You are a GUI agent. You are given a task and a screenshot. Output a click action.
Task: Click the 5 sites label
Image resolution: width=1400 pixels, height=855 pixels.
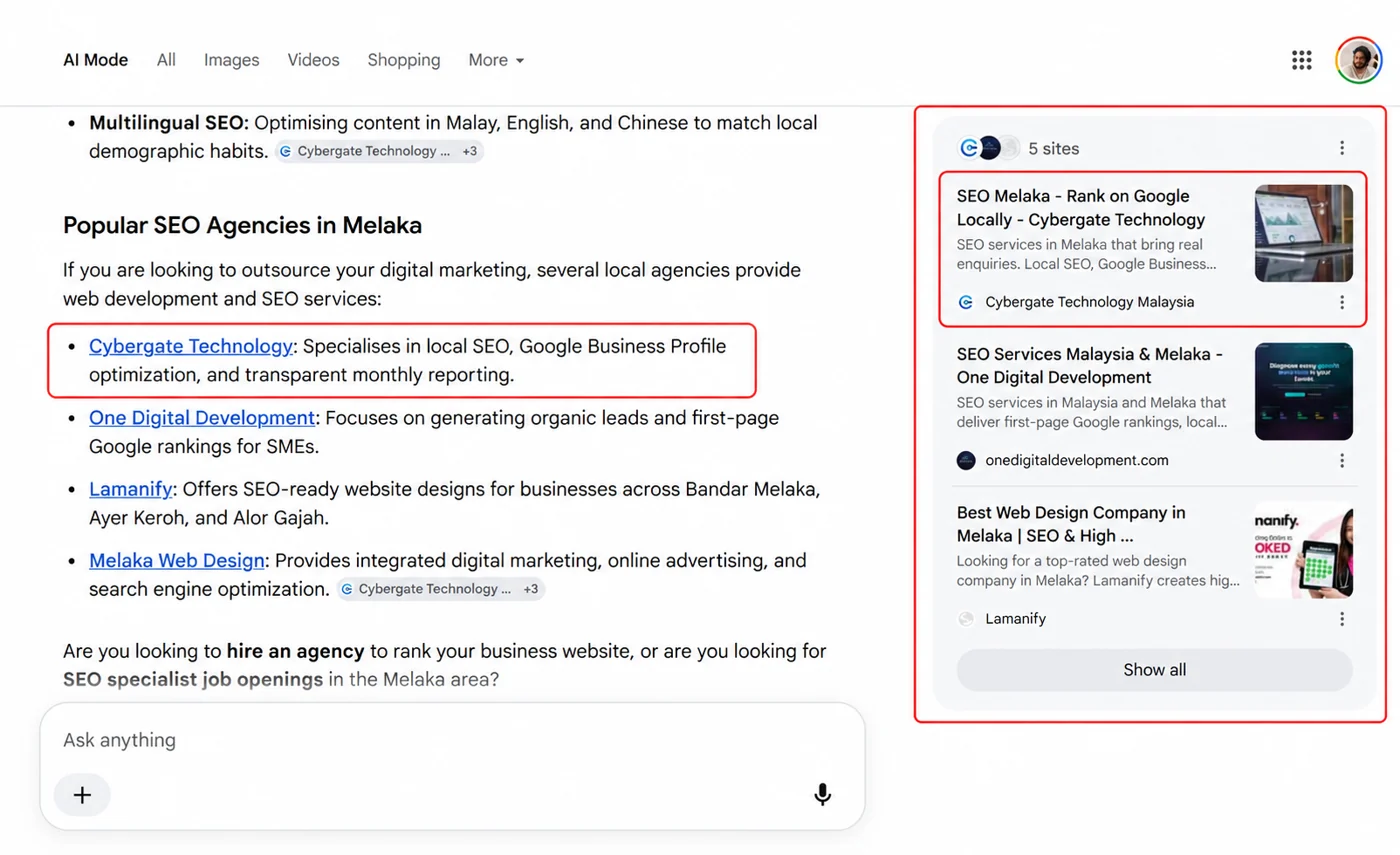pyautogui.click(x=1054, y=148)
